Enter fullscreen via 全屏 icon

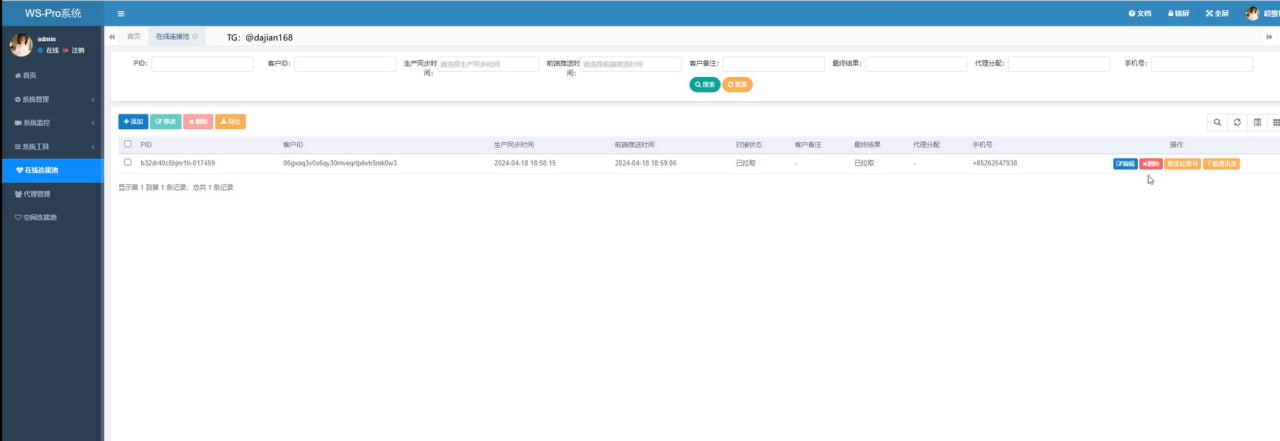[x=1217, y=14]
